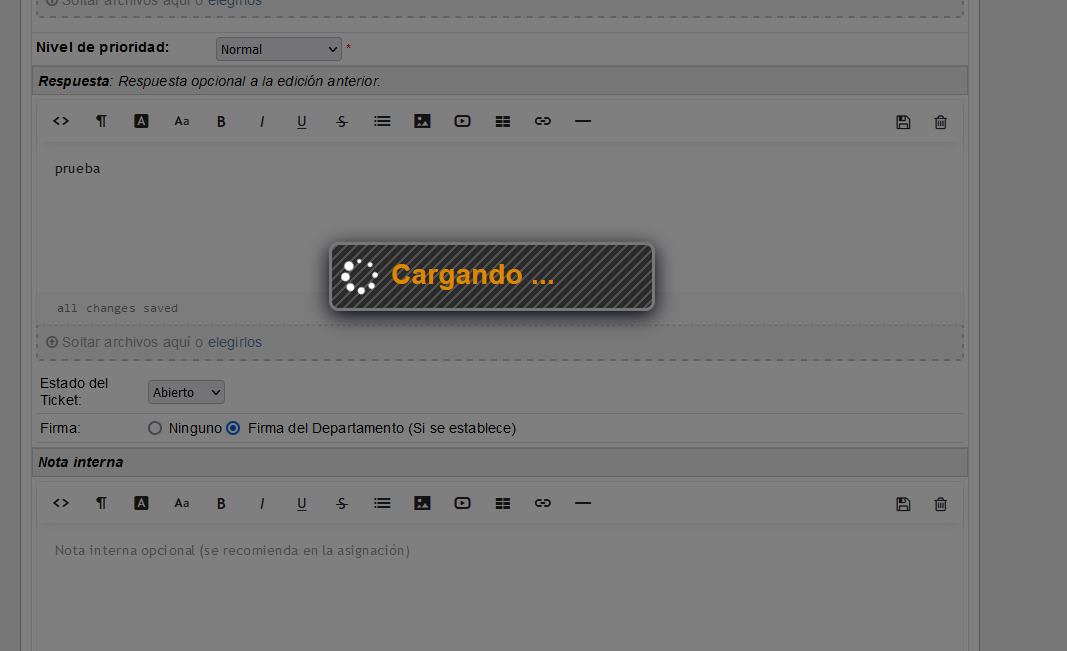Insert video in Nota interna editor
The width and height of the screenshot is (1067, 651).
point(462,503)
